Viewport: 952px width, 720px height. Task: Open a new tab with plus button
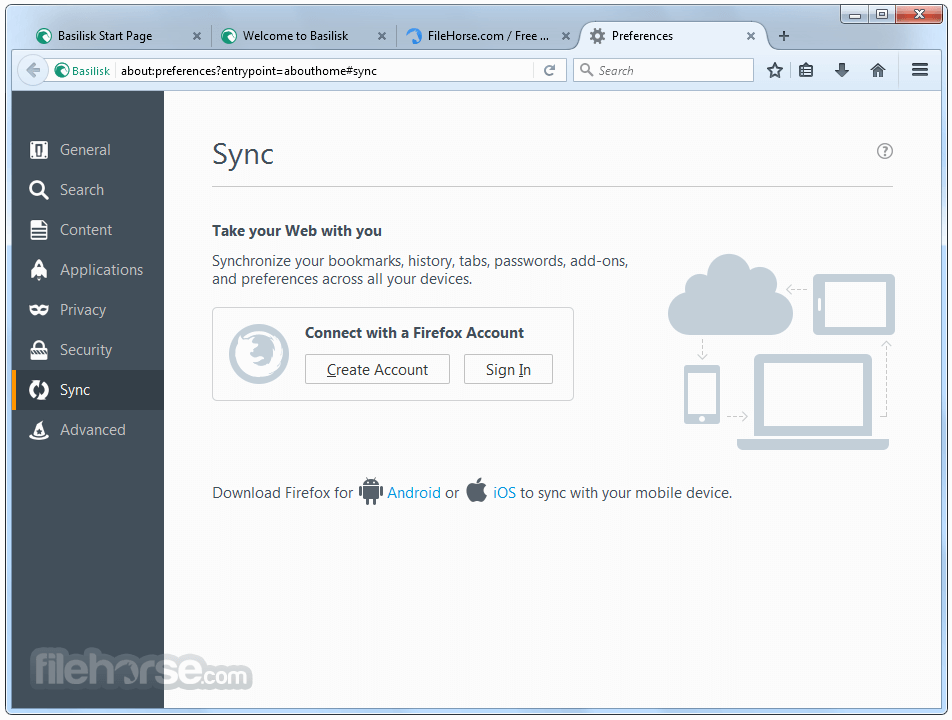click(783, 36)
